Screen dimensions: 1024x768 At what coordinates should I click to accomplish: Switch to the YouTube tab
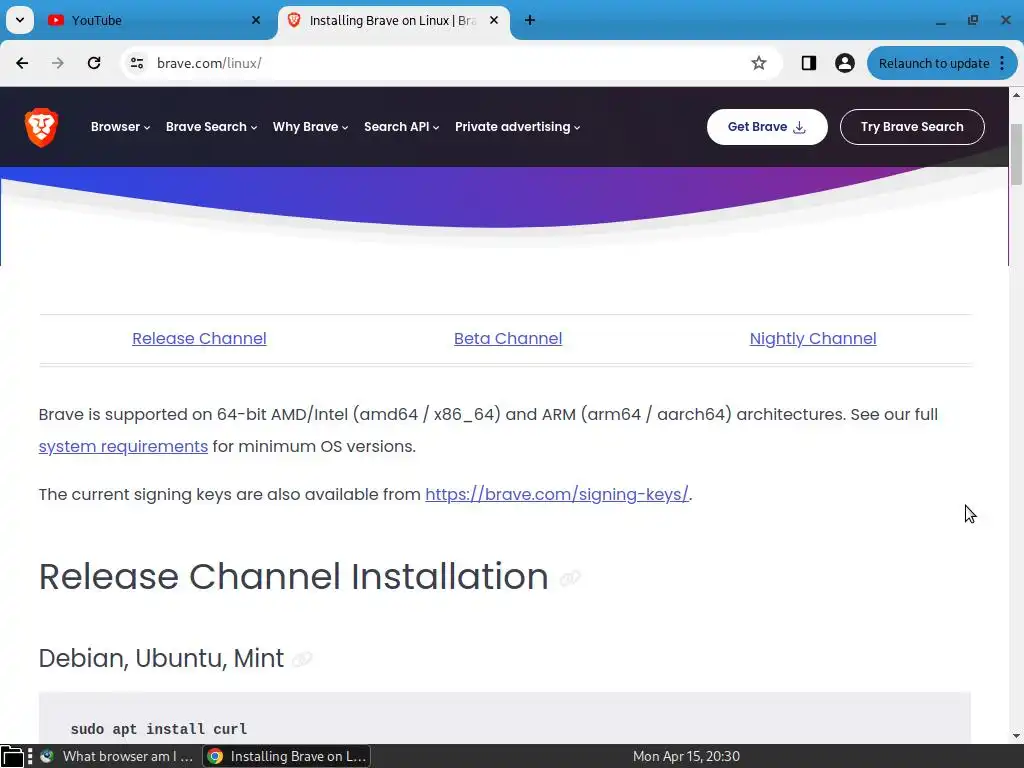pyautogui.click(x=154, y=20)
